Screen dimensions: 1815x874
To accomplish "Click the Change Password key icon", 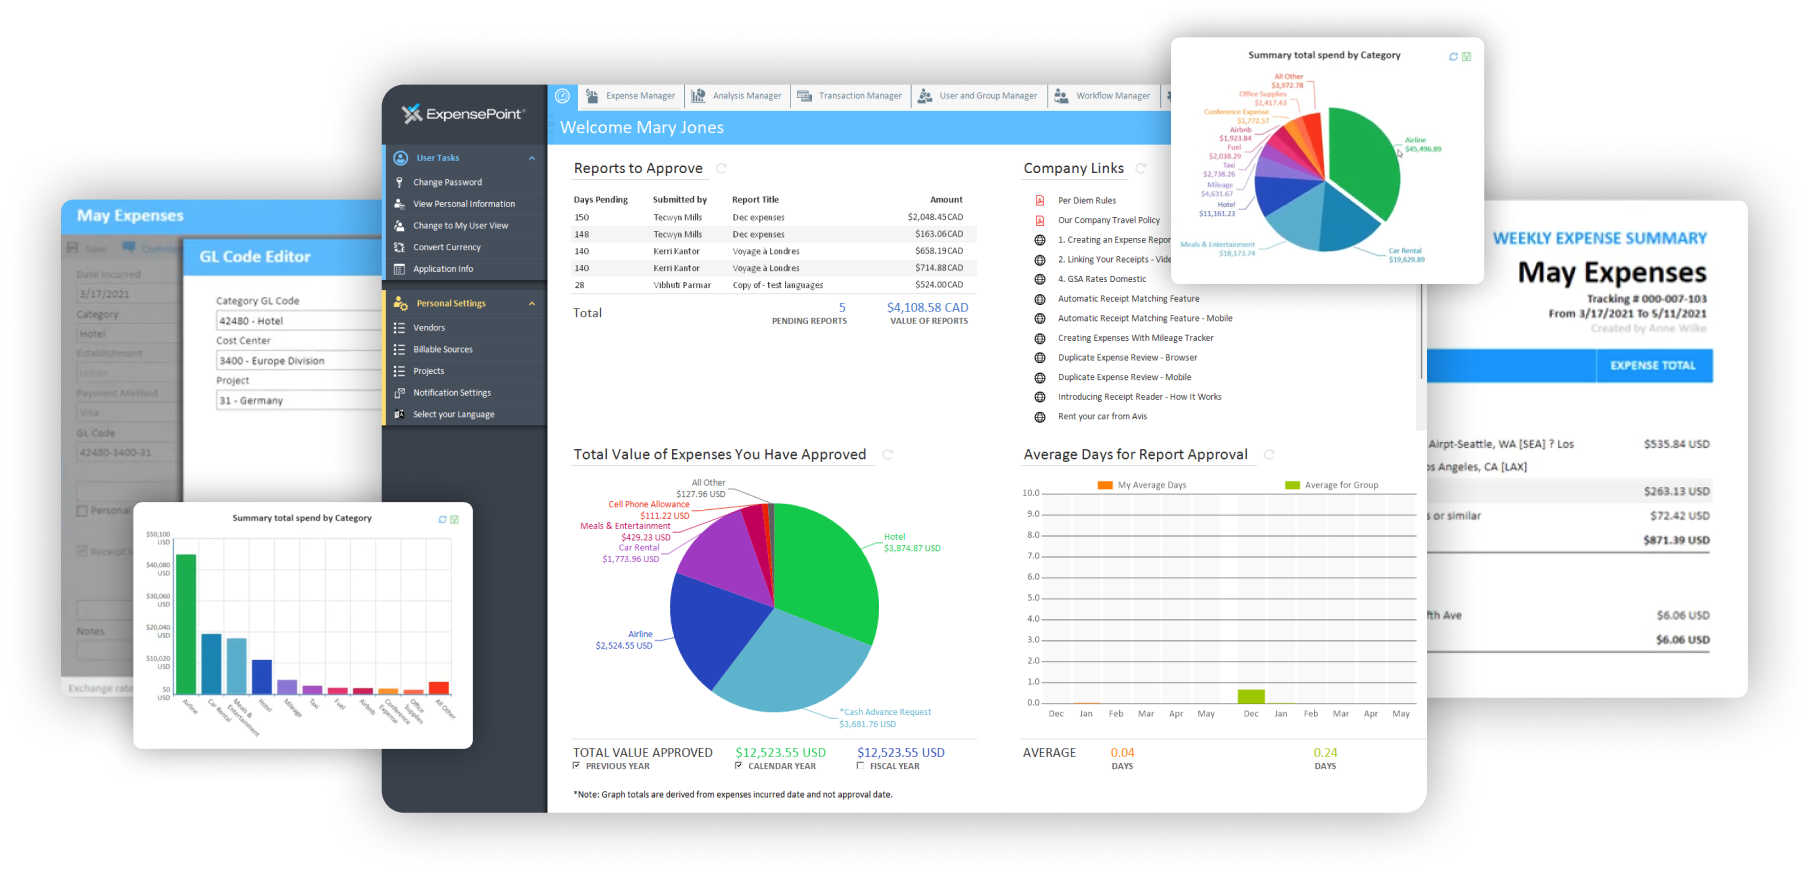I will click(x=400, y=182).
